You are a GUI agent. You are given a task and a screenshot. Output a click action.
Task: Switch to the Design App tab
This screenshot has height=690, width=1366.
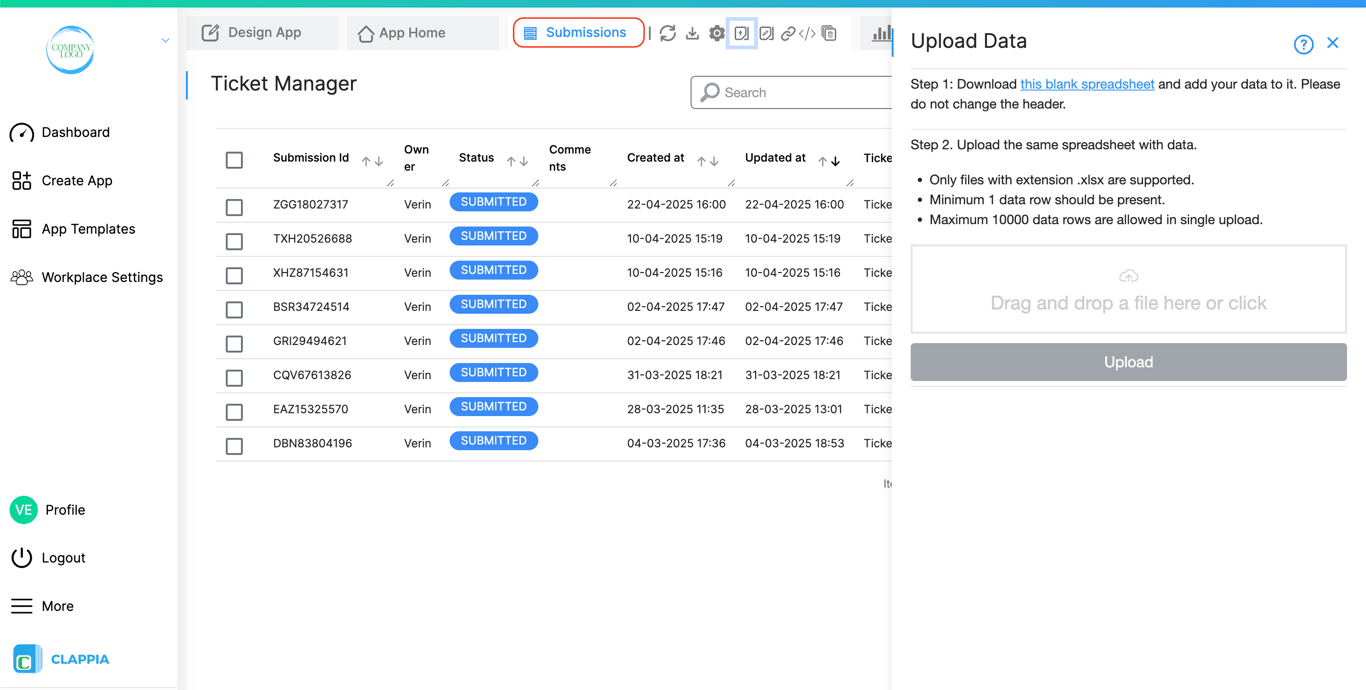[x=252, y=33]
